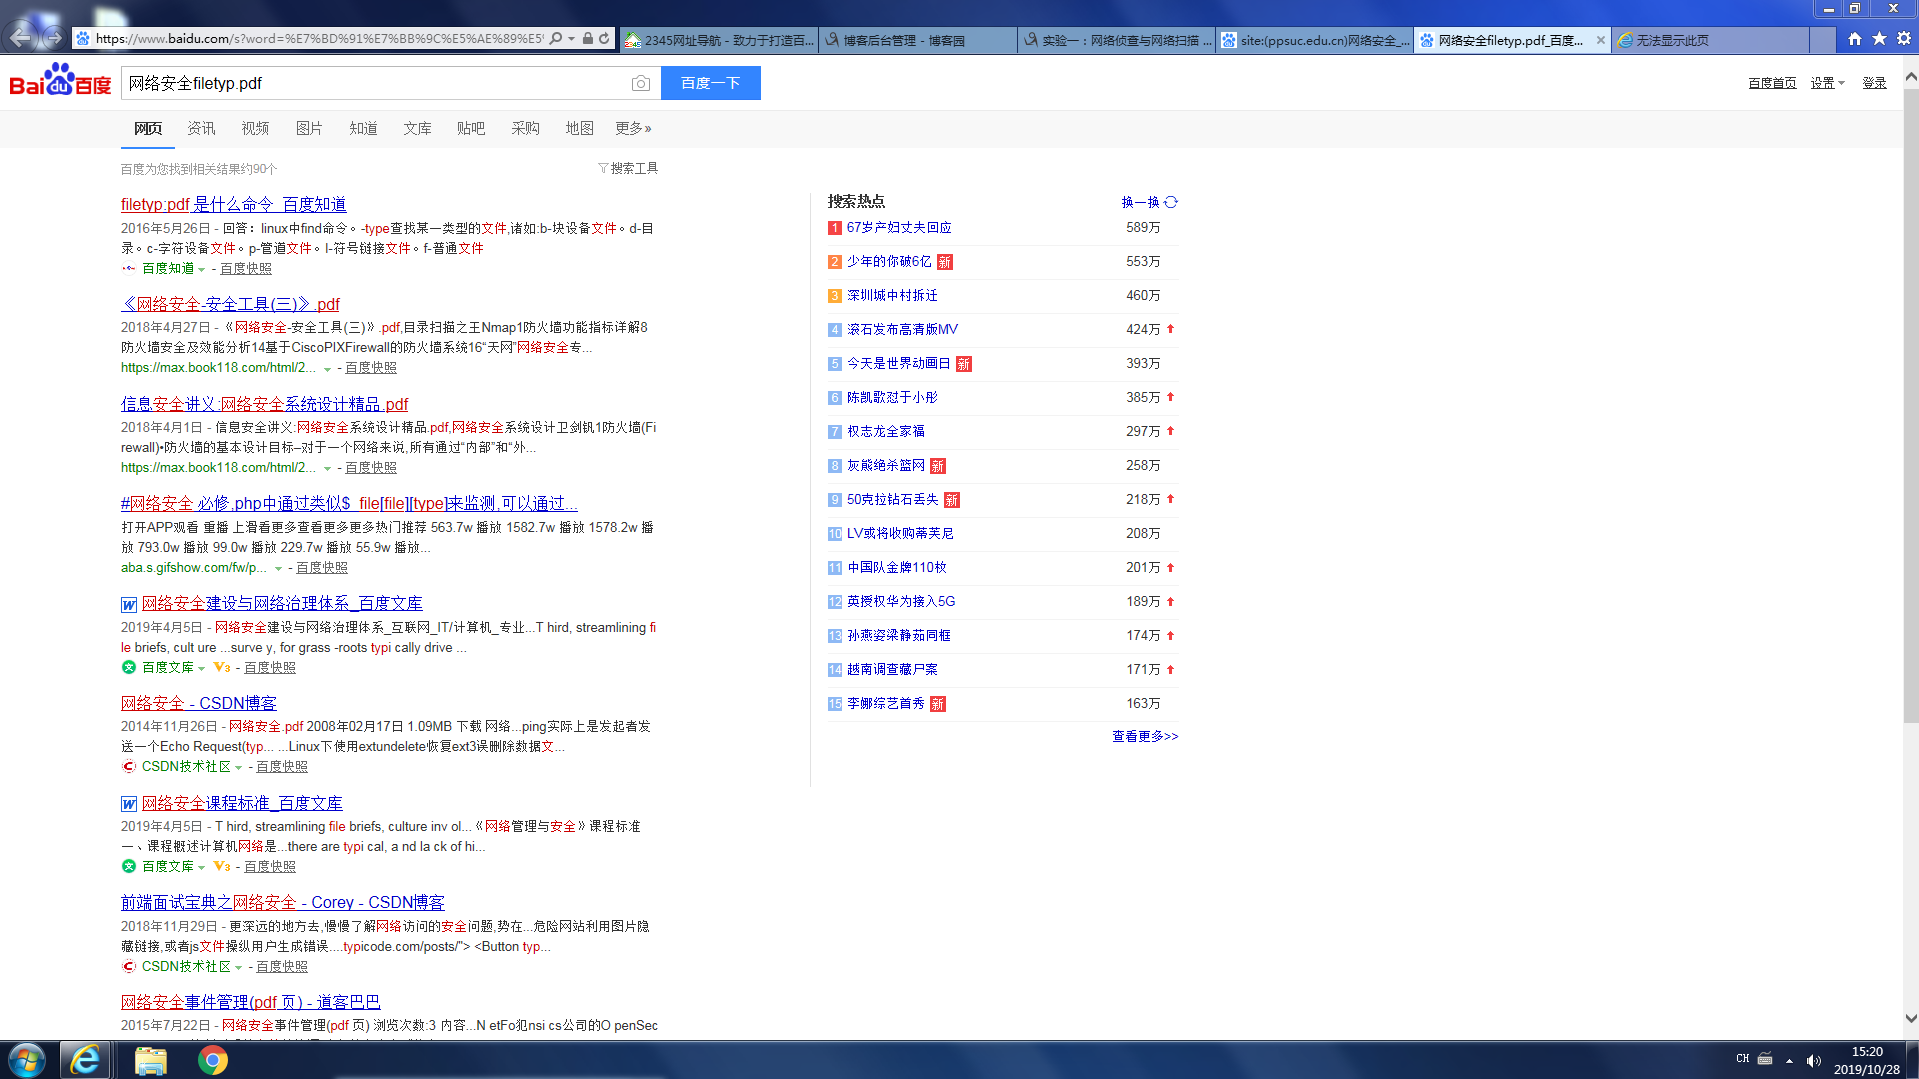Switch to the 图片 search tab
This screenshot has width=1919, height=1079.
pyautogui.click(x=309, y=129)
